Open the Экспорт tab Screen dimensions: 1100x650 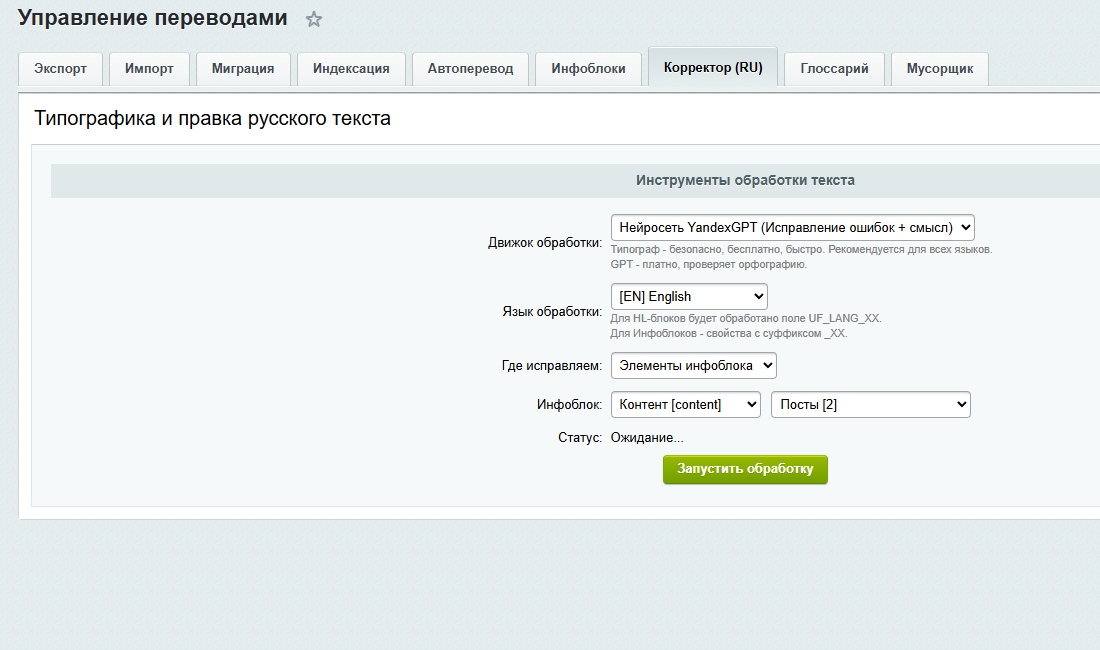(x=61, y=69)
